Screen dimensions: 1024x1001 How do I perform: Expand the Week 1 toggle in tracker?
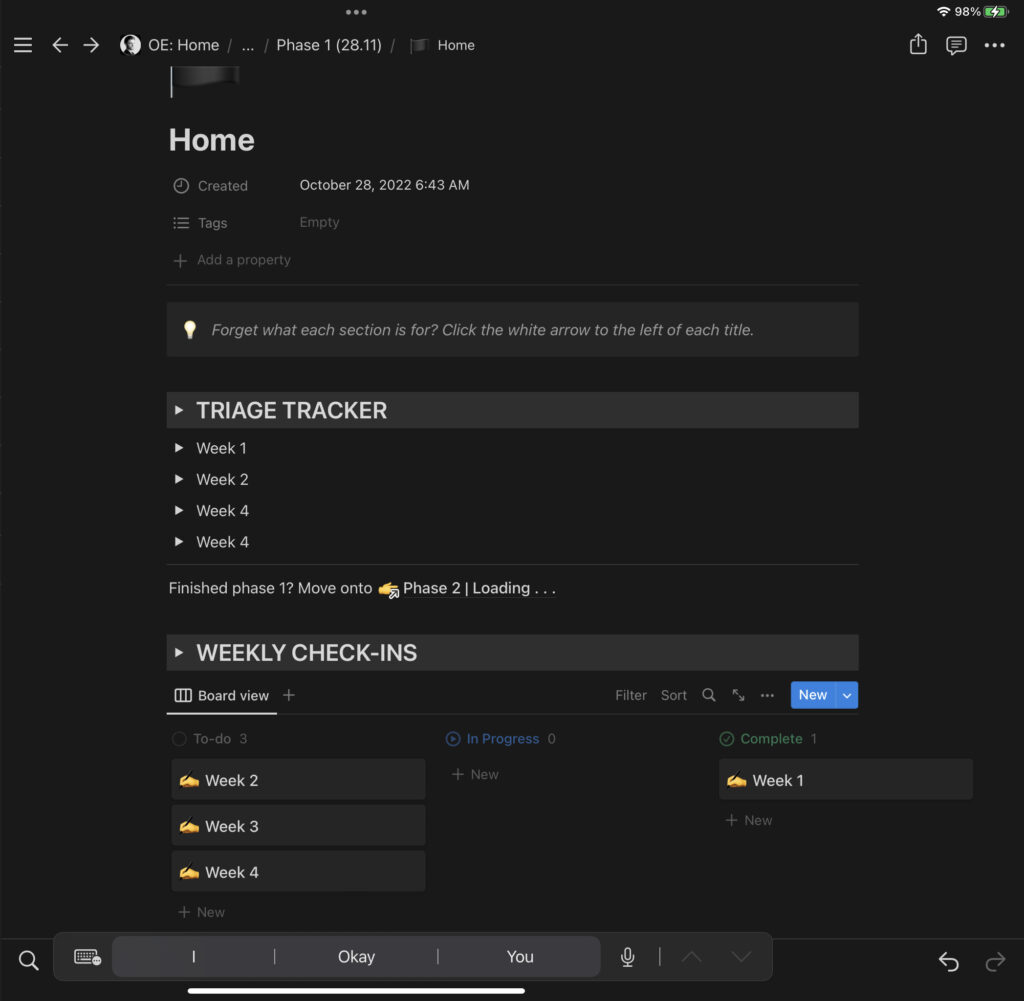[179, 448]
